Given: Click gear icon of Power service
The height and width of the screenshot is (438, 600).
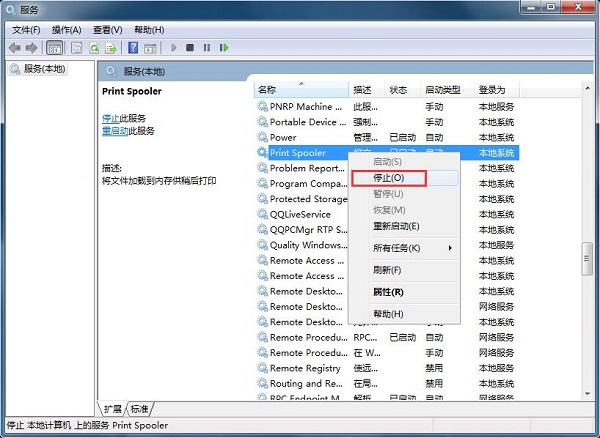Looking at the screenshot, I should 262,137.
